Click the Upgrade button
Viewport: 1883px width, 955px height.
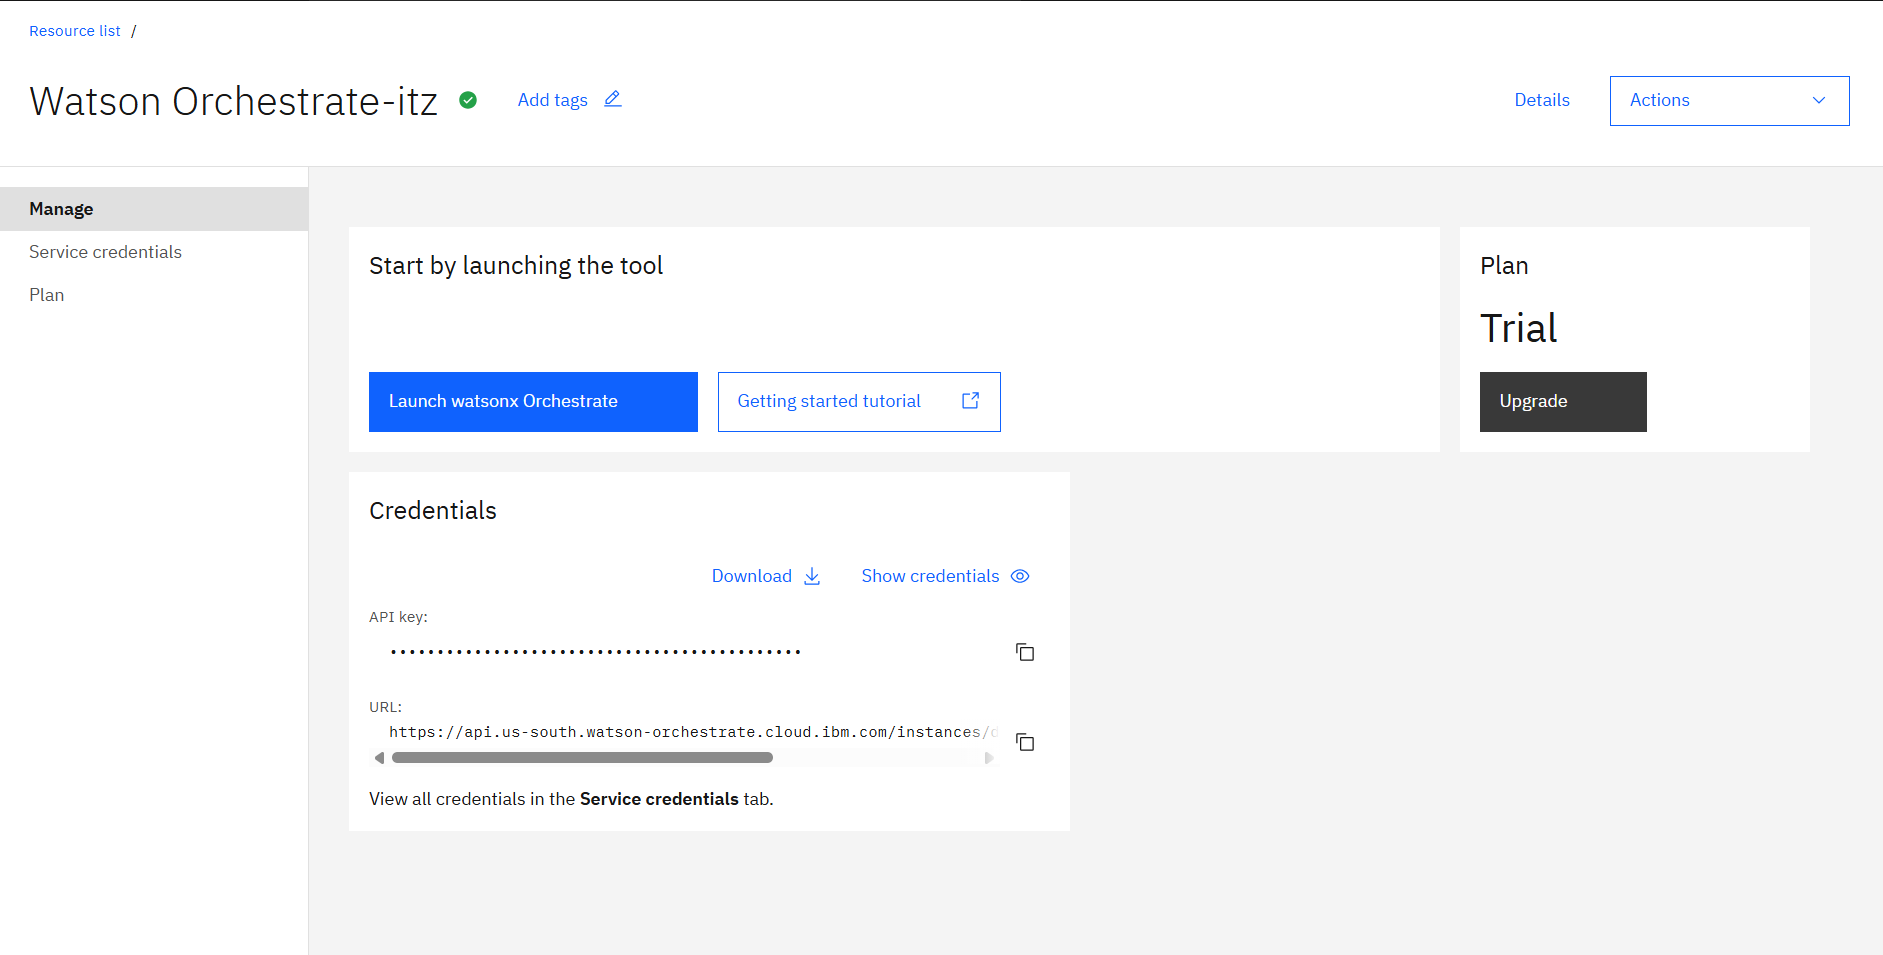pyautogui.click(x=1563, y=402)
